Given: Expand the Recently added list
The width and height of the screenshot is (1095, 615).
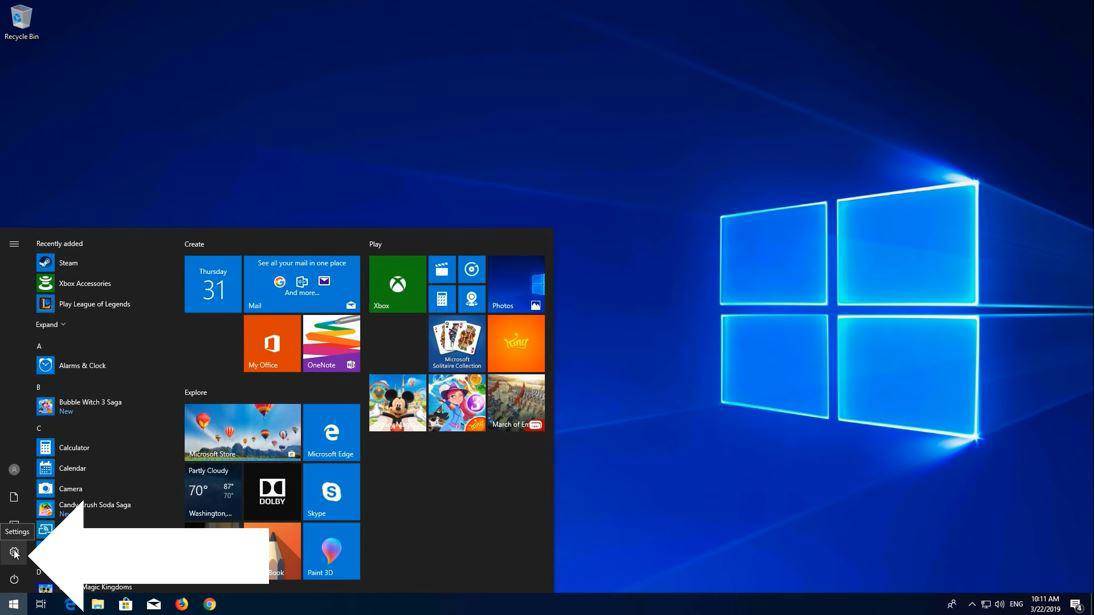Looking at the screenshot, I should 51,324.
